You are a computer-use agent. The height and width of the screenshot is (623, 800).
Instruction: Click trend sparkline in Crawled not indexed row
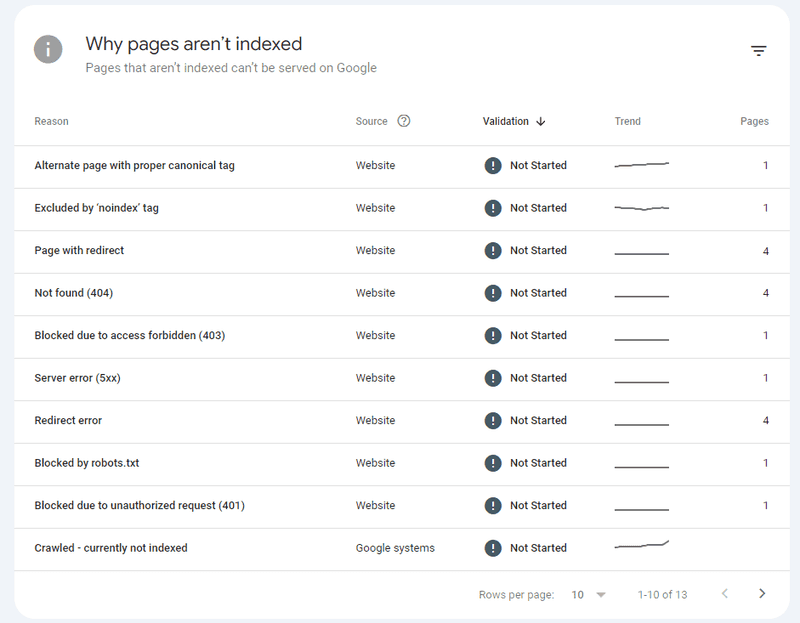(641, 544)
